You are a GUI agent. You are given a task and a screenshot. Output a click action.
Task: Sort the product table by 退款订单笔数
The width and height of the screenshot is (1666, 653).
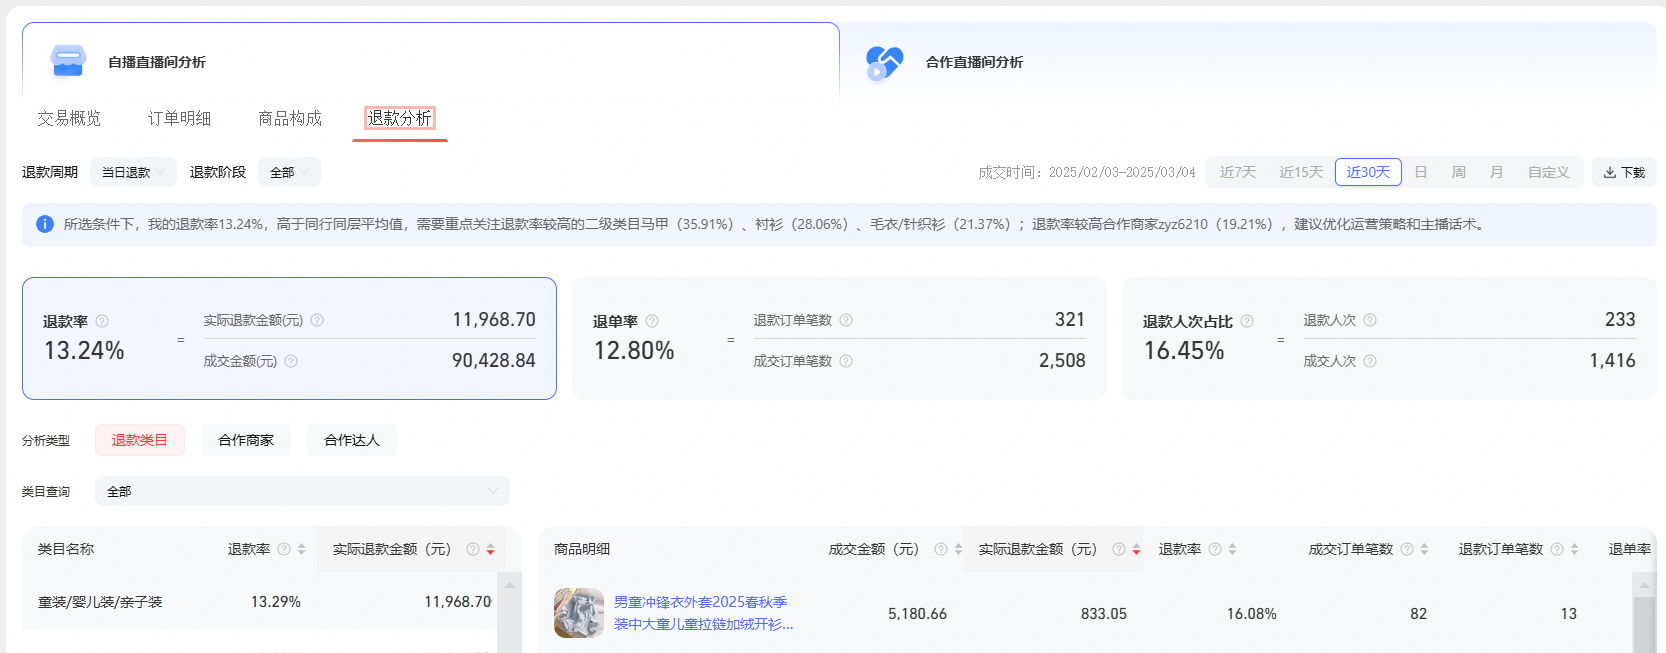click(1574, 549)
